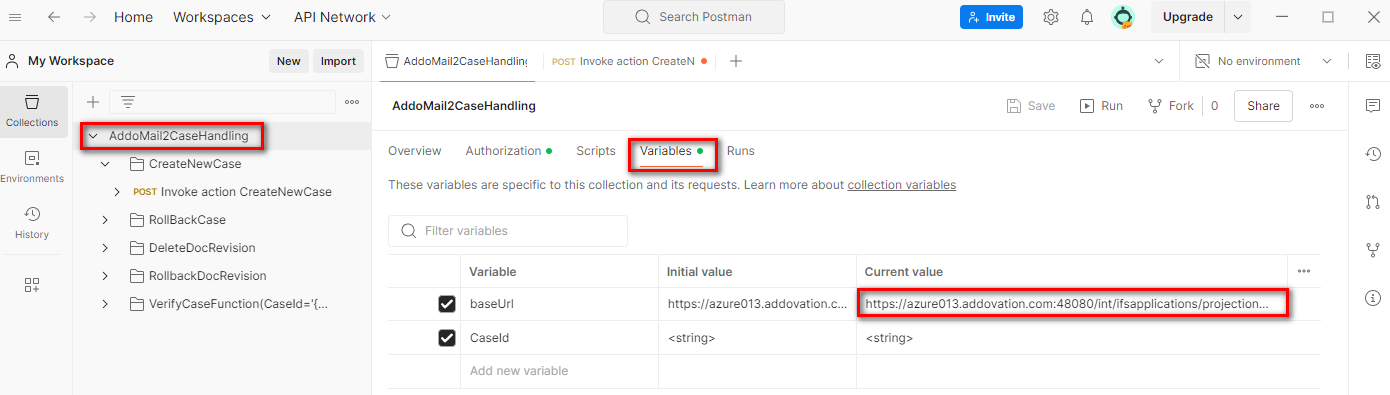Click the Filter variables field
The image size is (1390, 395).
(x=508, y=231)
